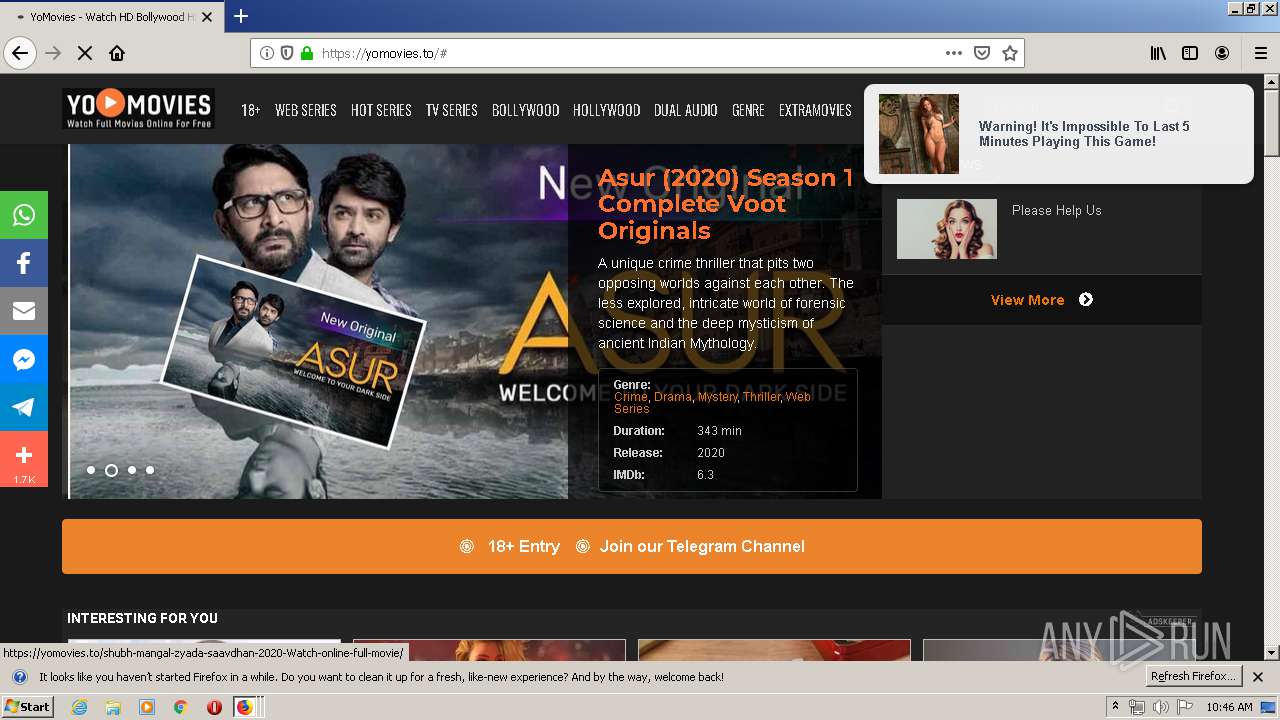Stop loading the page with X button
1280x720 pixels.
[85, 53]
